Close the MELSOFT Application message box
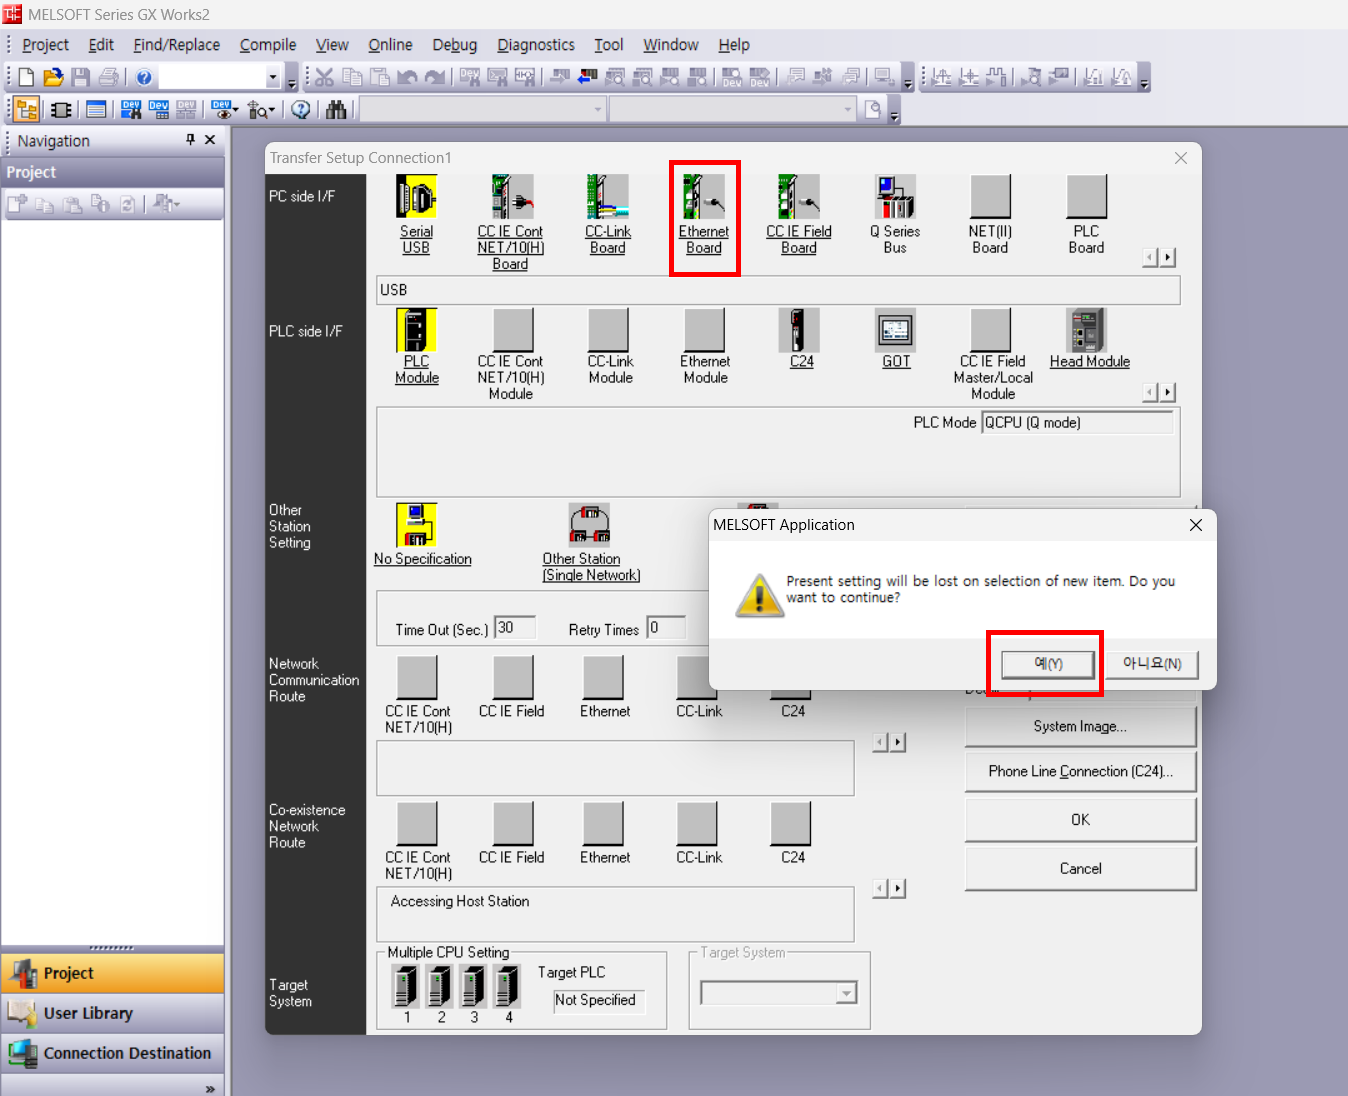 (x=1196, y=525)
